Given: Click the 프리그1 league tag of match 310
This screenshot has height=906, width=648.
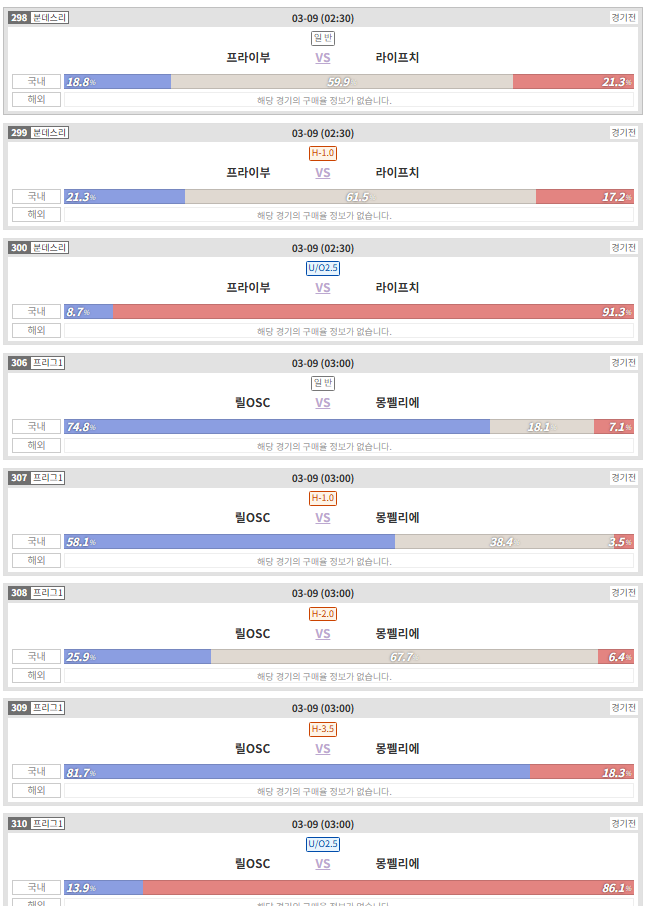Looking at the screenshot, I should (x=47, y=823).
